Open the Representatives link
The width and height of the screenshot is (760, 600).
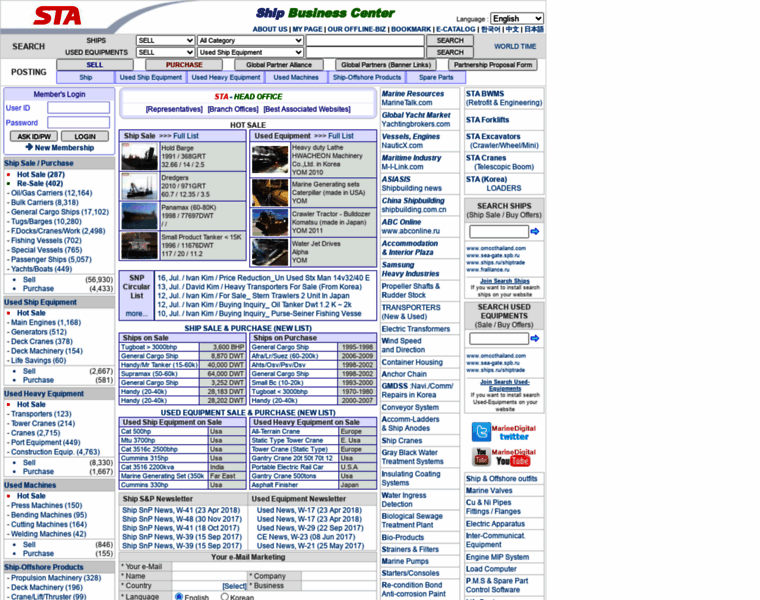(x=174, y=109)
